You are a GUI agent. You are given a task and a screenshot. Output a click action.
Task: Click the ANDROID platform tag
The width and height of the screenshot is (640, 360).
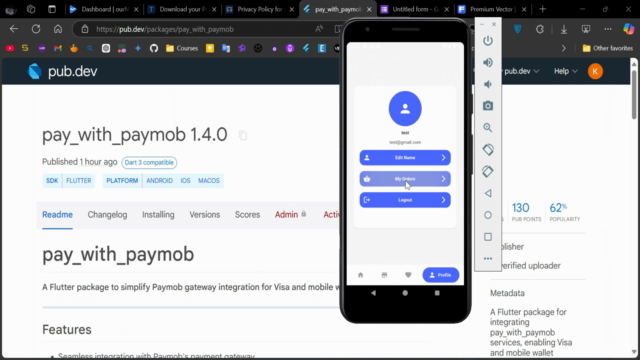[x=160, y=180]
